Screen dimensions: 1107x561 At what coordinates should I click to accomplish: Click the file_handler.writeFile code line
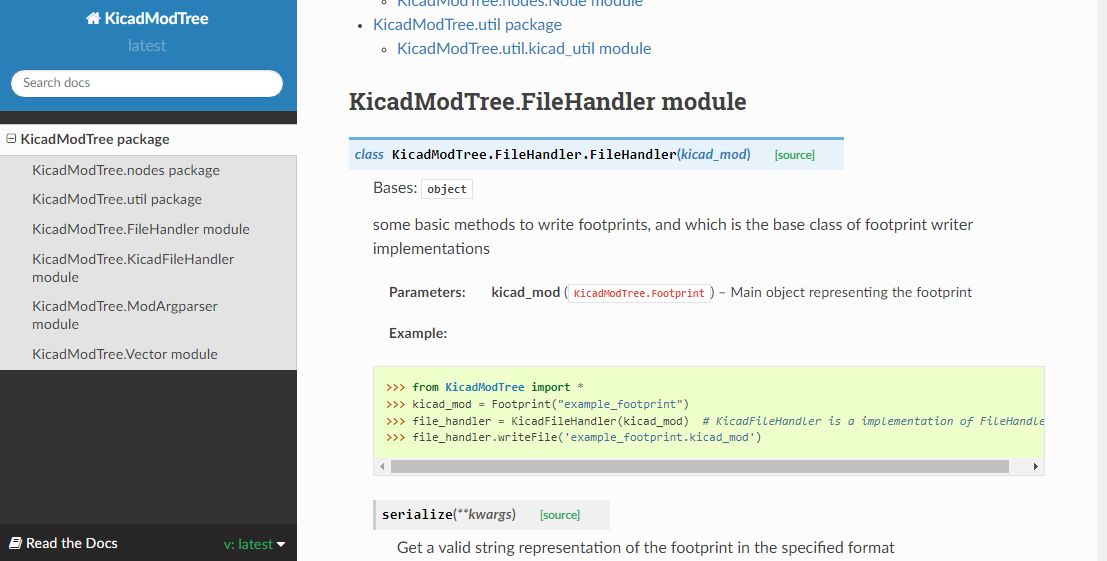(573, 438)
